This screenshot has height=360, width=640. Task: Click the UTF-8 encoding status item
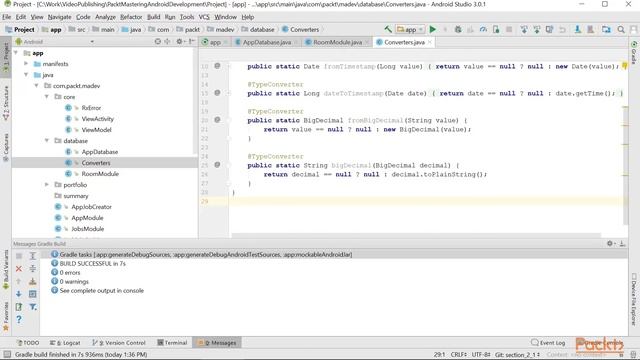click(481, 354)
